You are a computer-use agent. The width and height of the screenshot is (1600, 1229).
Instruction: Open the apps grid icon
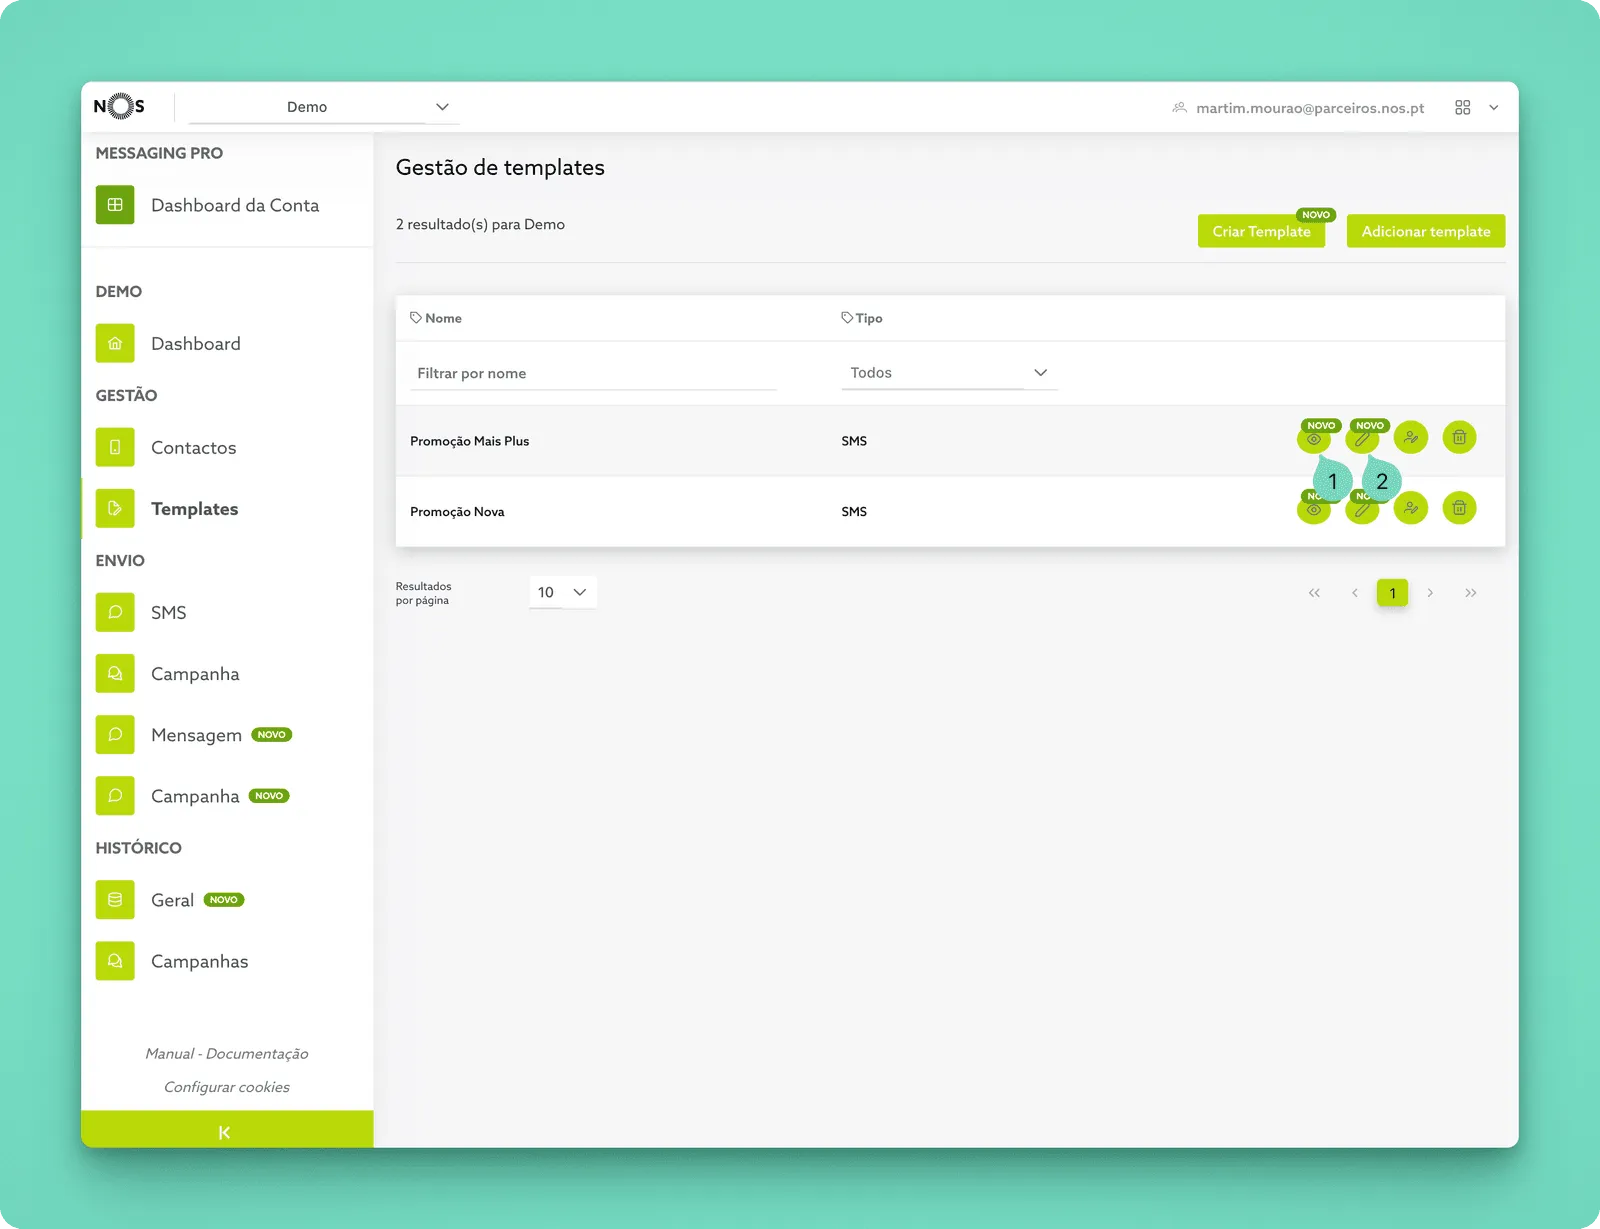1462,107
